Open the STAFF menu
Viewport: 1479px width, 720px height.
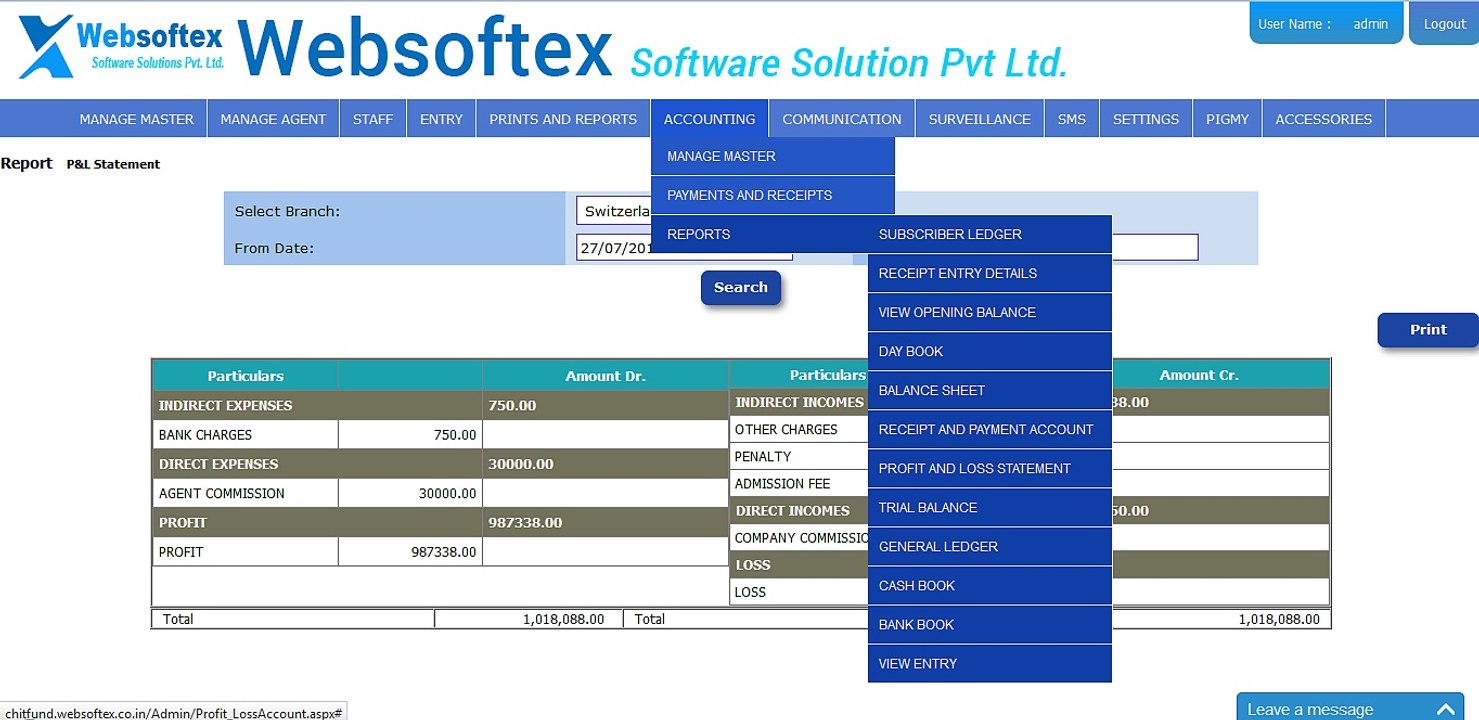click(373, 119)
